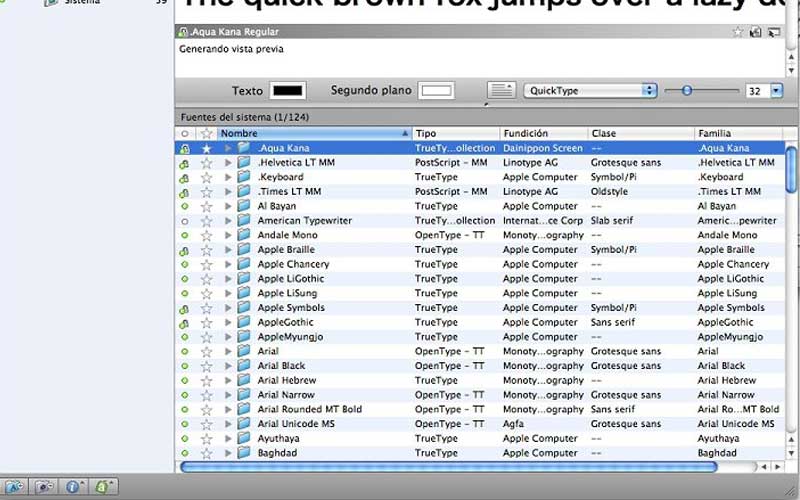The image size is (800, 500).
Task: Click the font list vertical scrollbar thumb
Action: (x=791, y=169)
